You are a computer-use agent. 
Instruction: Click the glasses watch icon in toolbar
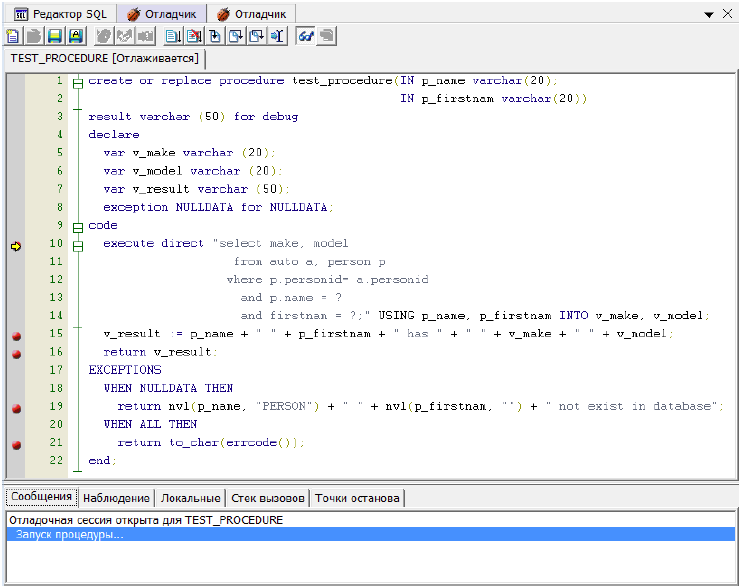(306, 36)
